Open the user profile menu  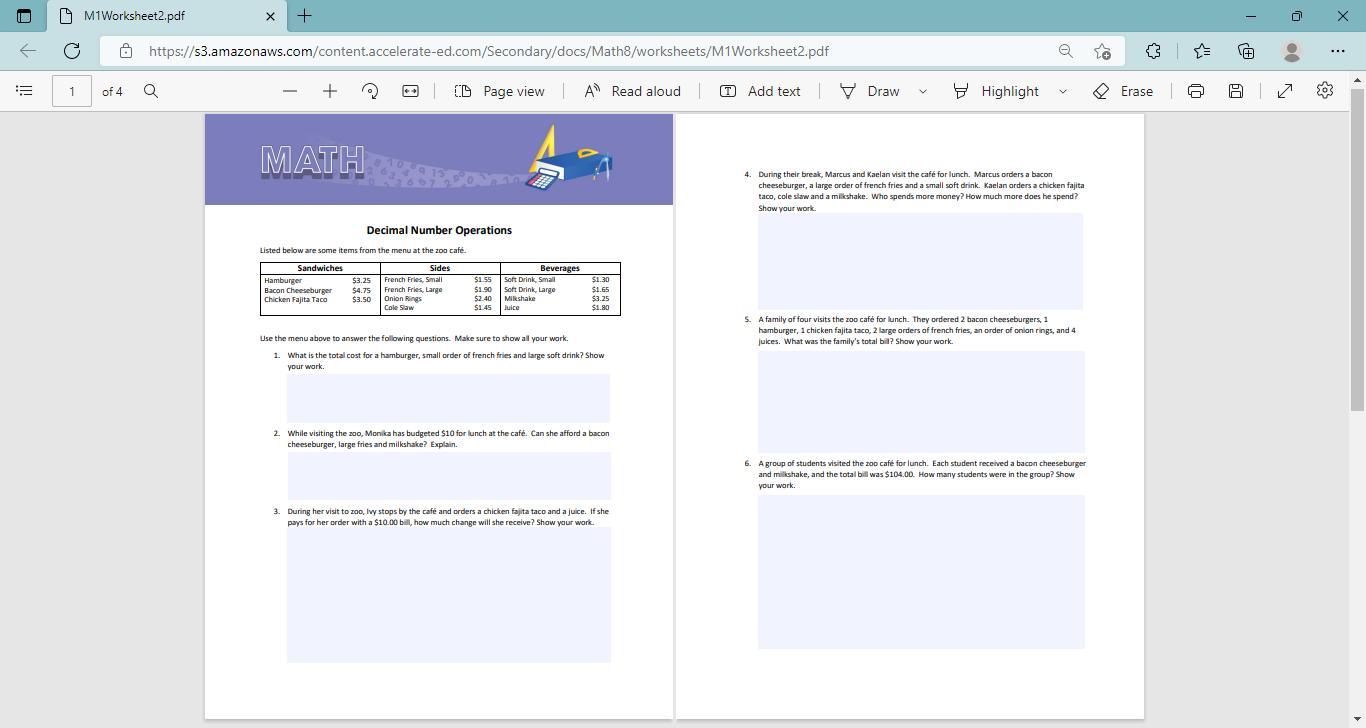point(1292,51)
